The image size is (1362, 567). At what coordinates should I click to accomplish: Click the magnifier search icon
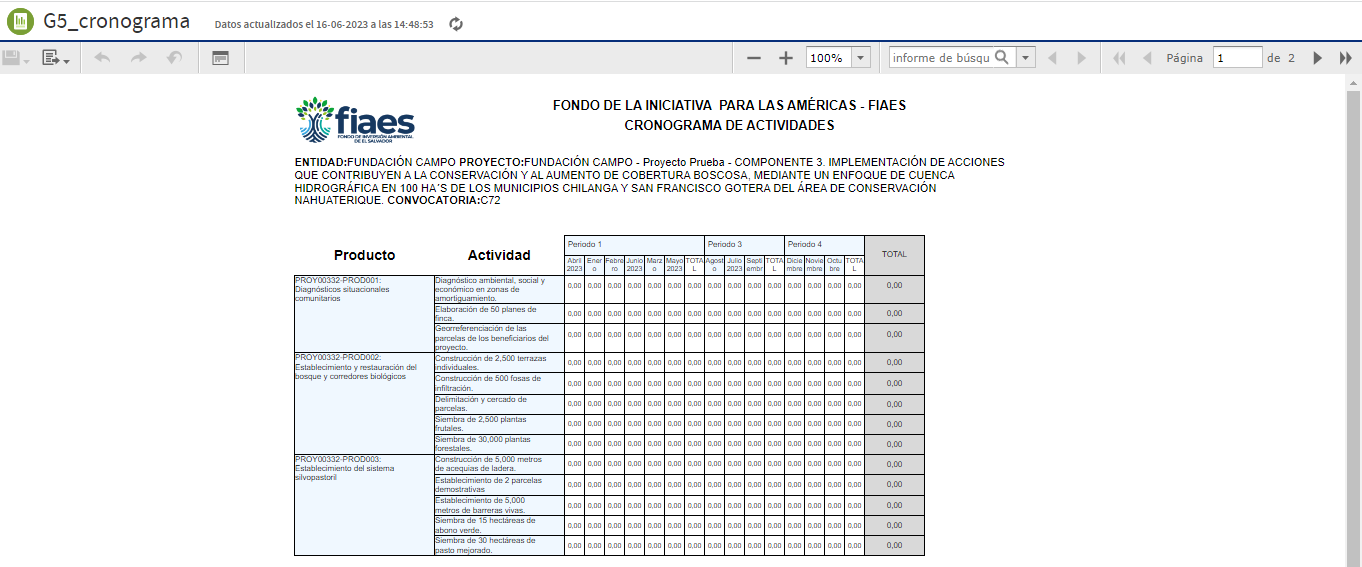pyautogui.click(x=1001, y=57)
